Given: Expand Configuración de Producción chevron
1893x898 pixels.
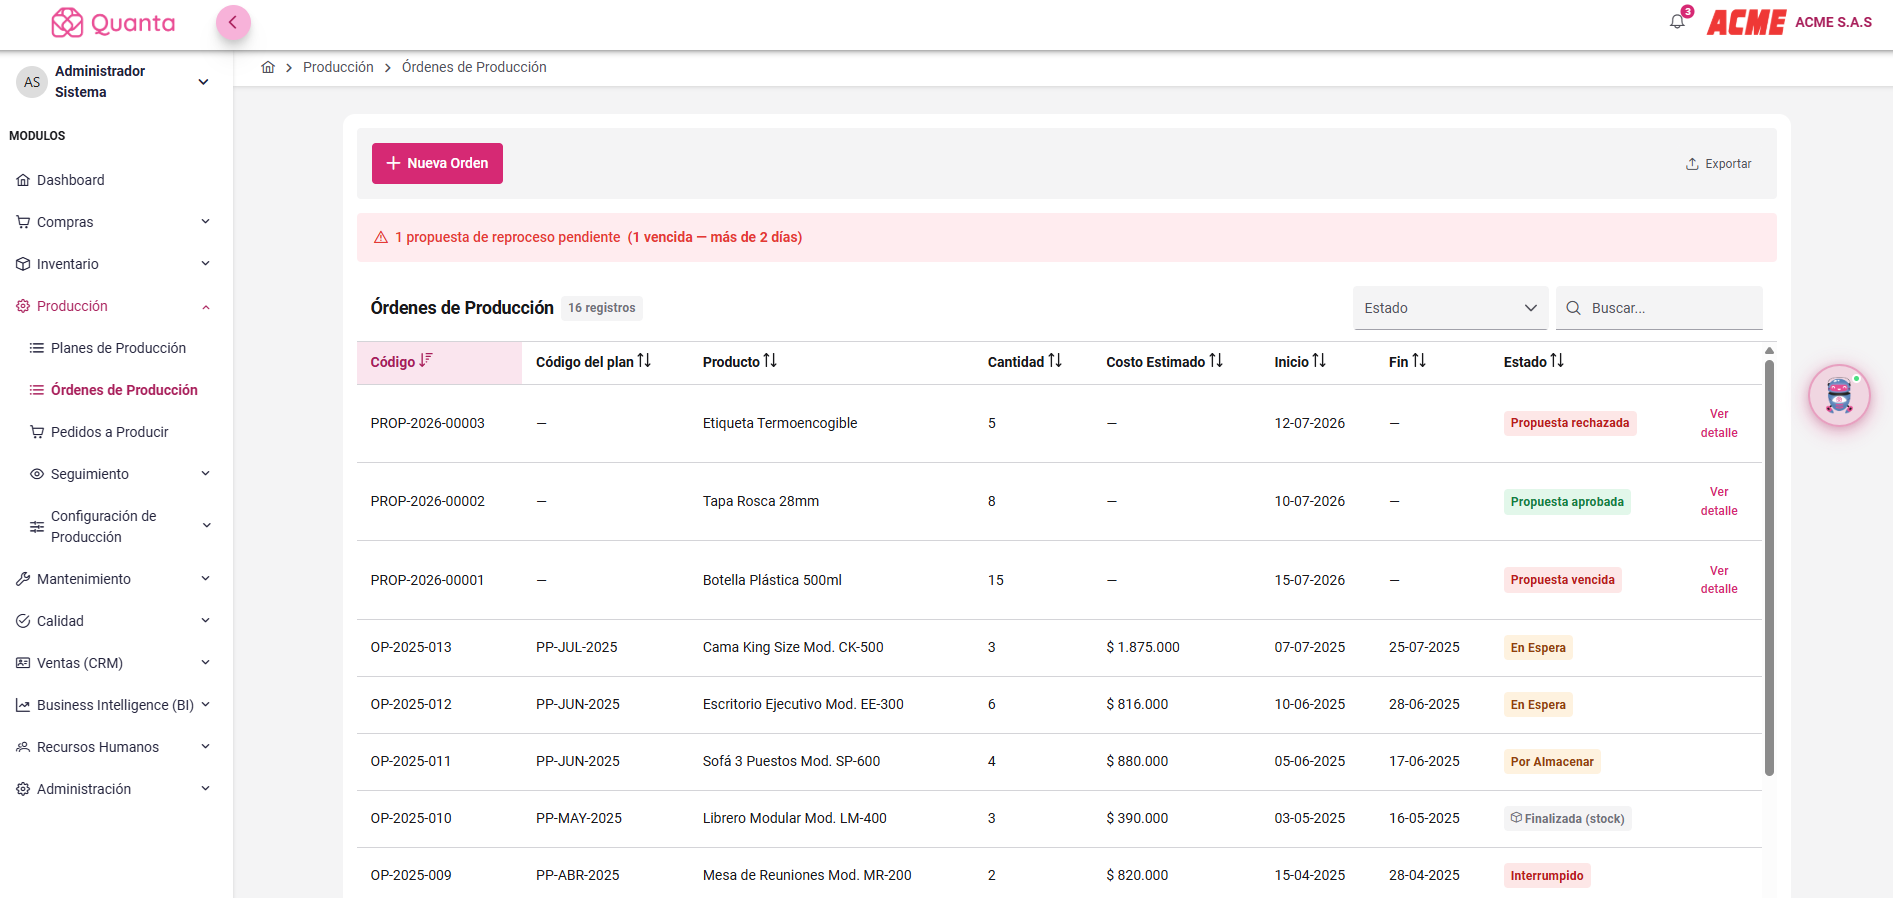Looking at the screenshot, I should [x=206, y=526].
